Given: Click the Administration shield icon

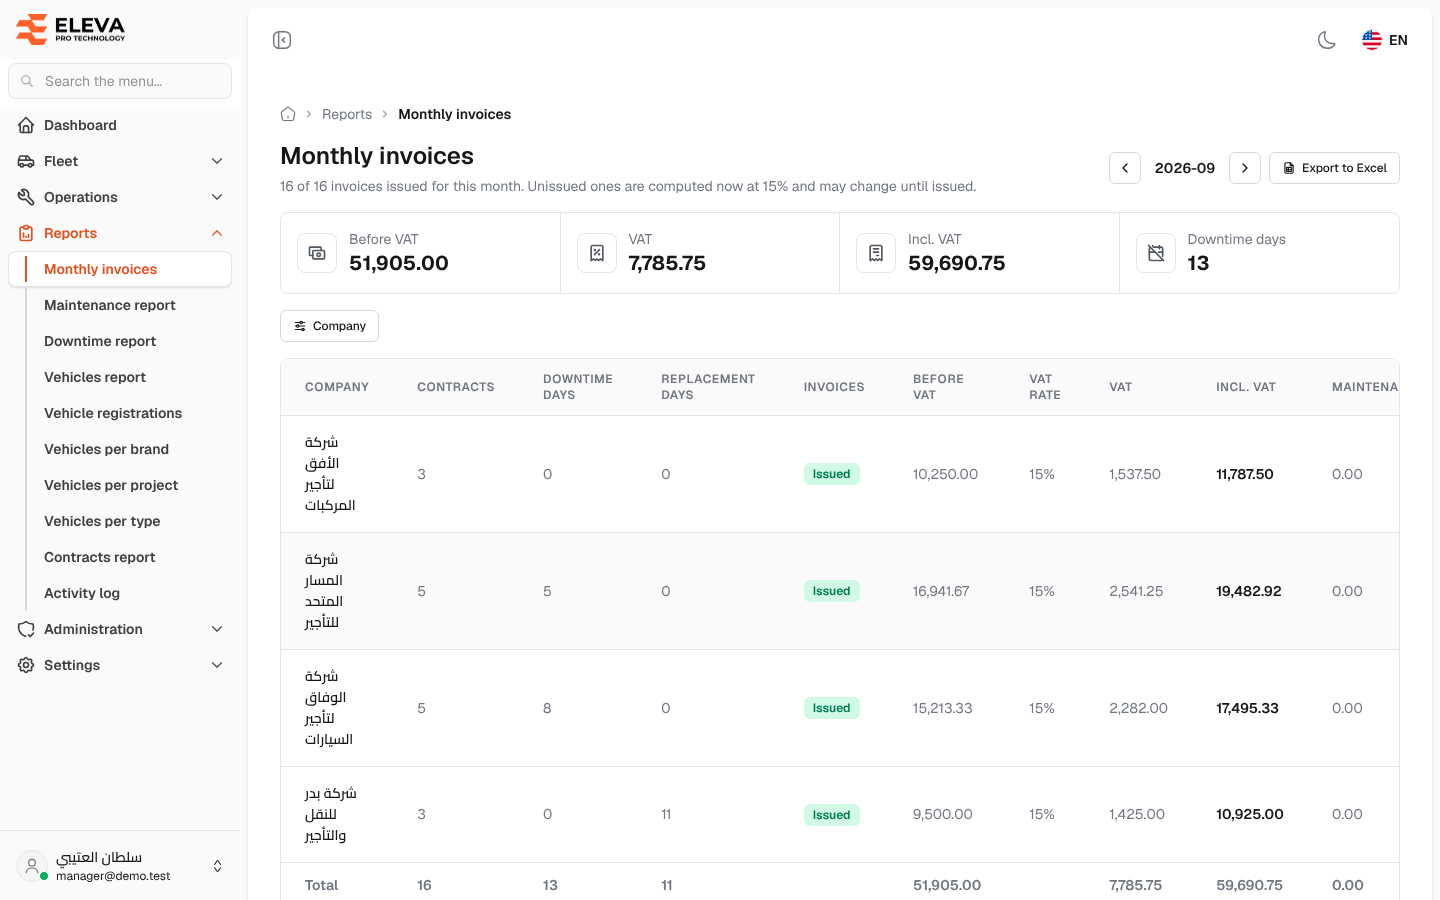Looking at the screenshot, I should [26, 629].
